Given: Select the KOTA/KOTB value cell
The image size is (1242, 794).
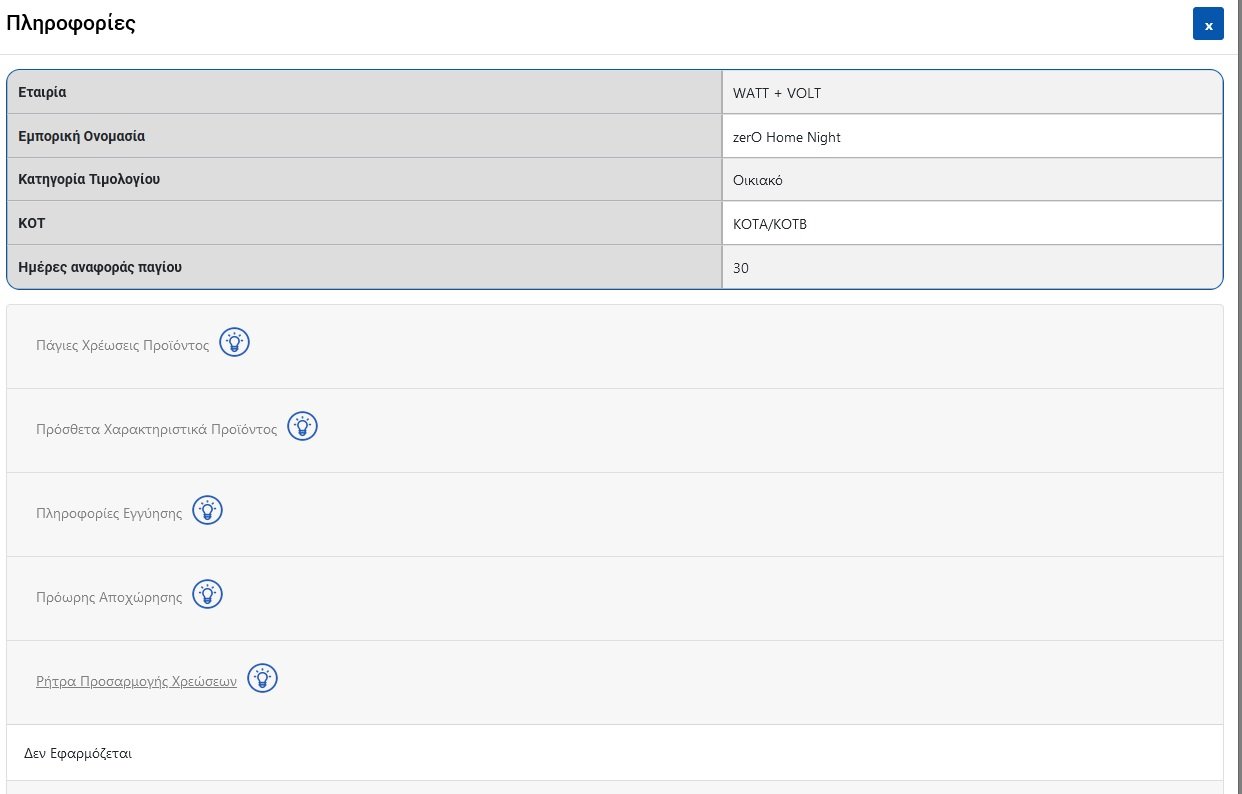Looking at the screenshot, I should pos(972,224).
